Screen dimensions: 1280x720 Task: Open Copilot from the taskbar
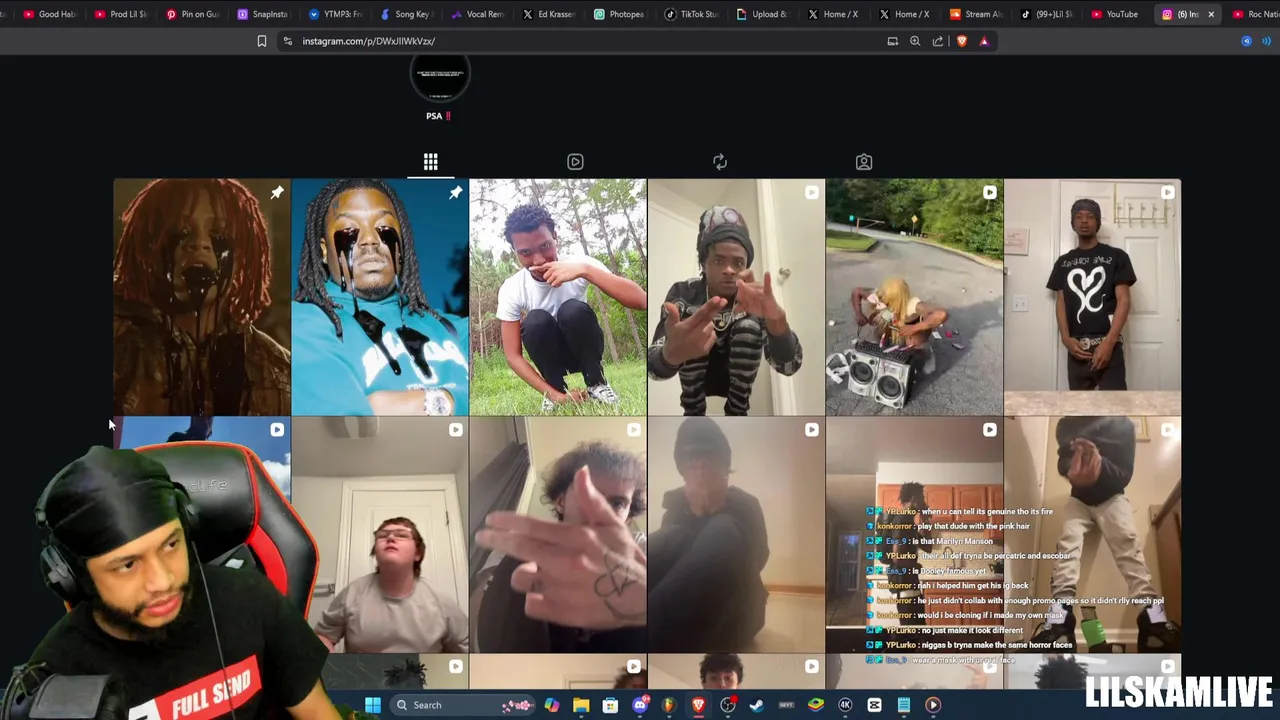[x=552, y=705]
